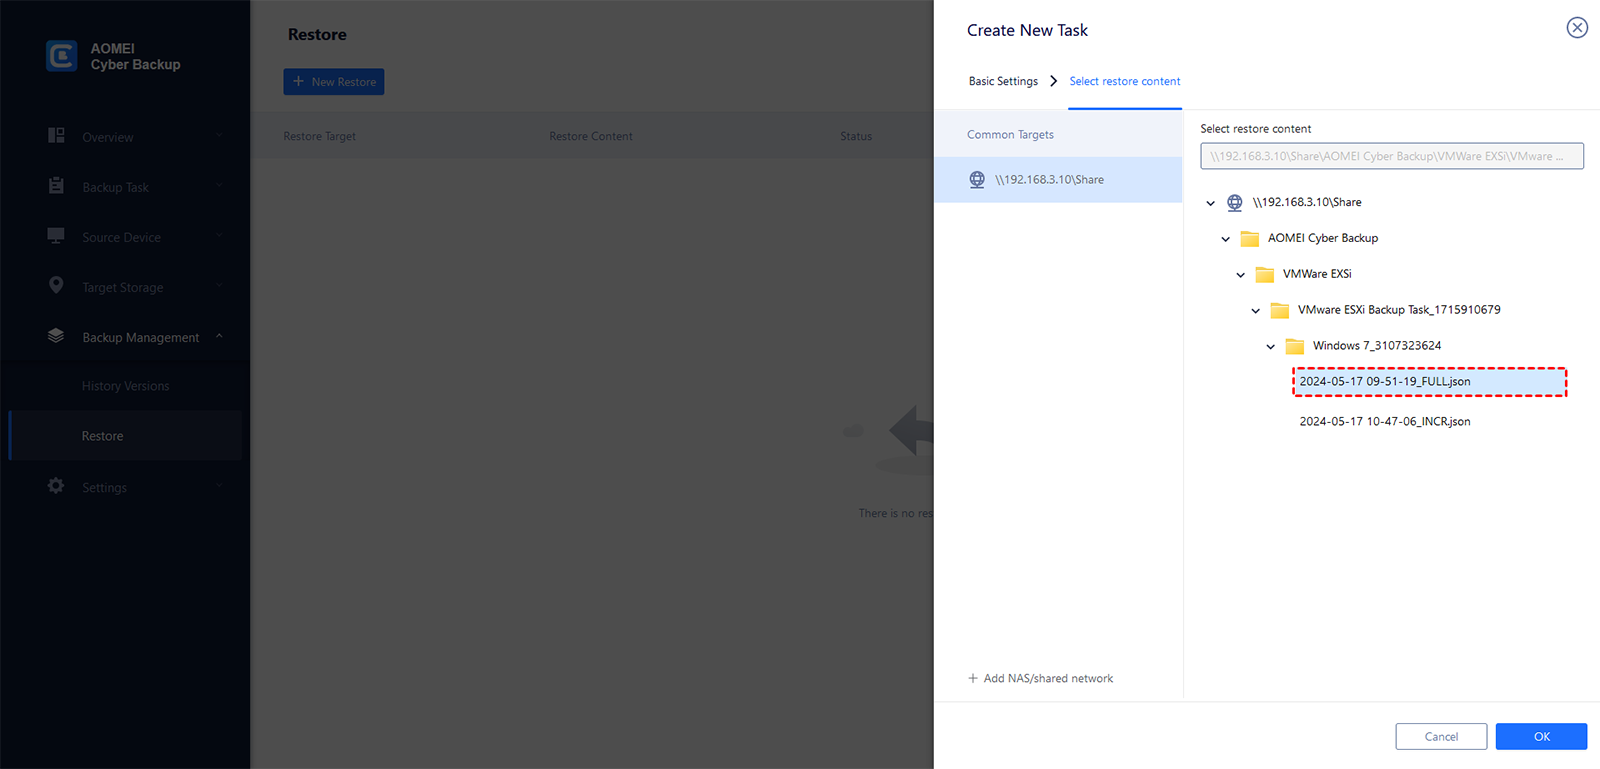Viewport: 1600px width, 769px height.
Task: Collapse the AOMEI Cyber Backup tree node
Action: click(x=1225, y=239)
